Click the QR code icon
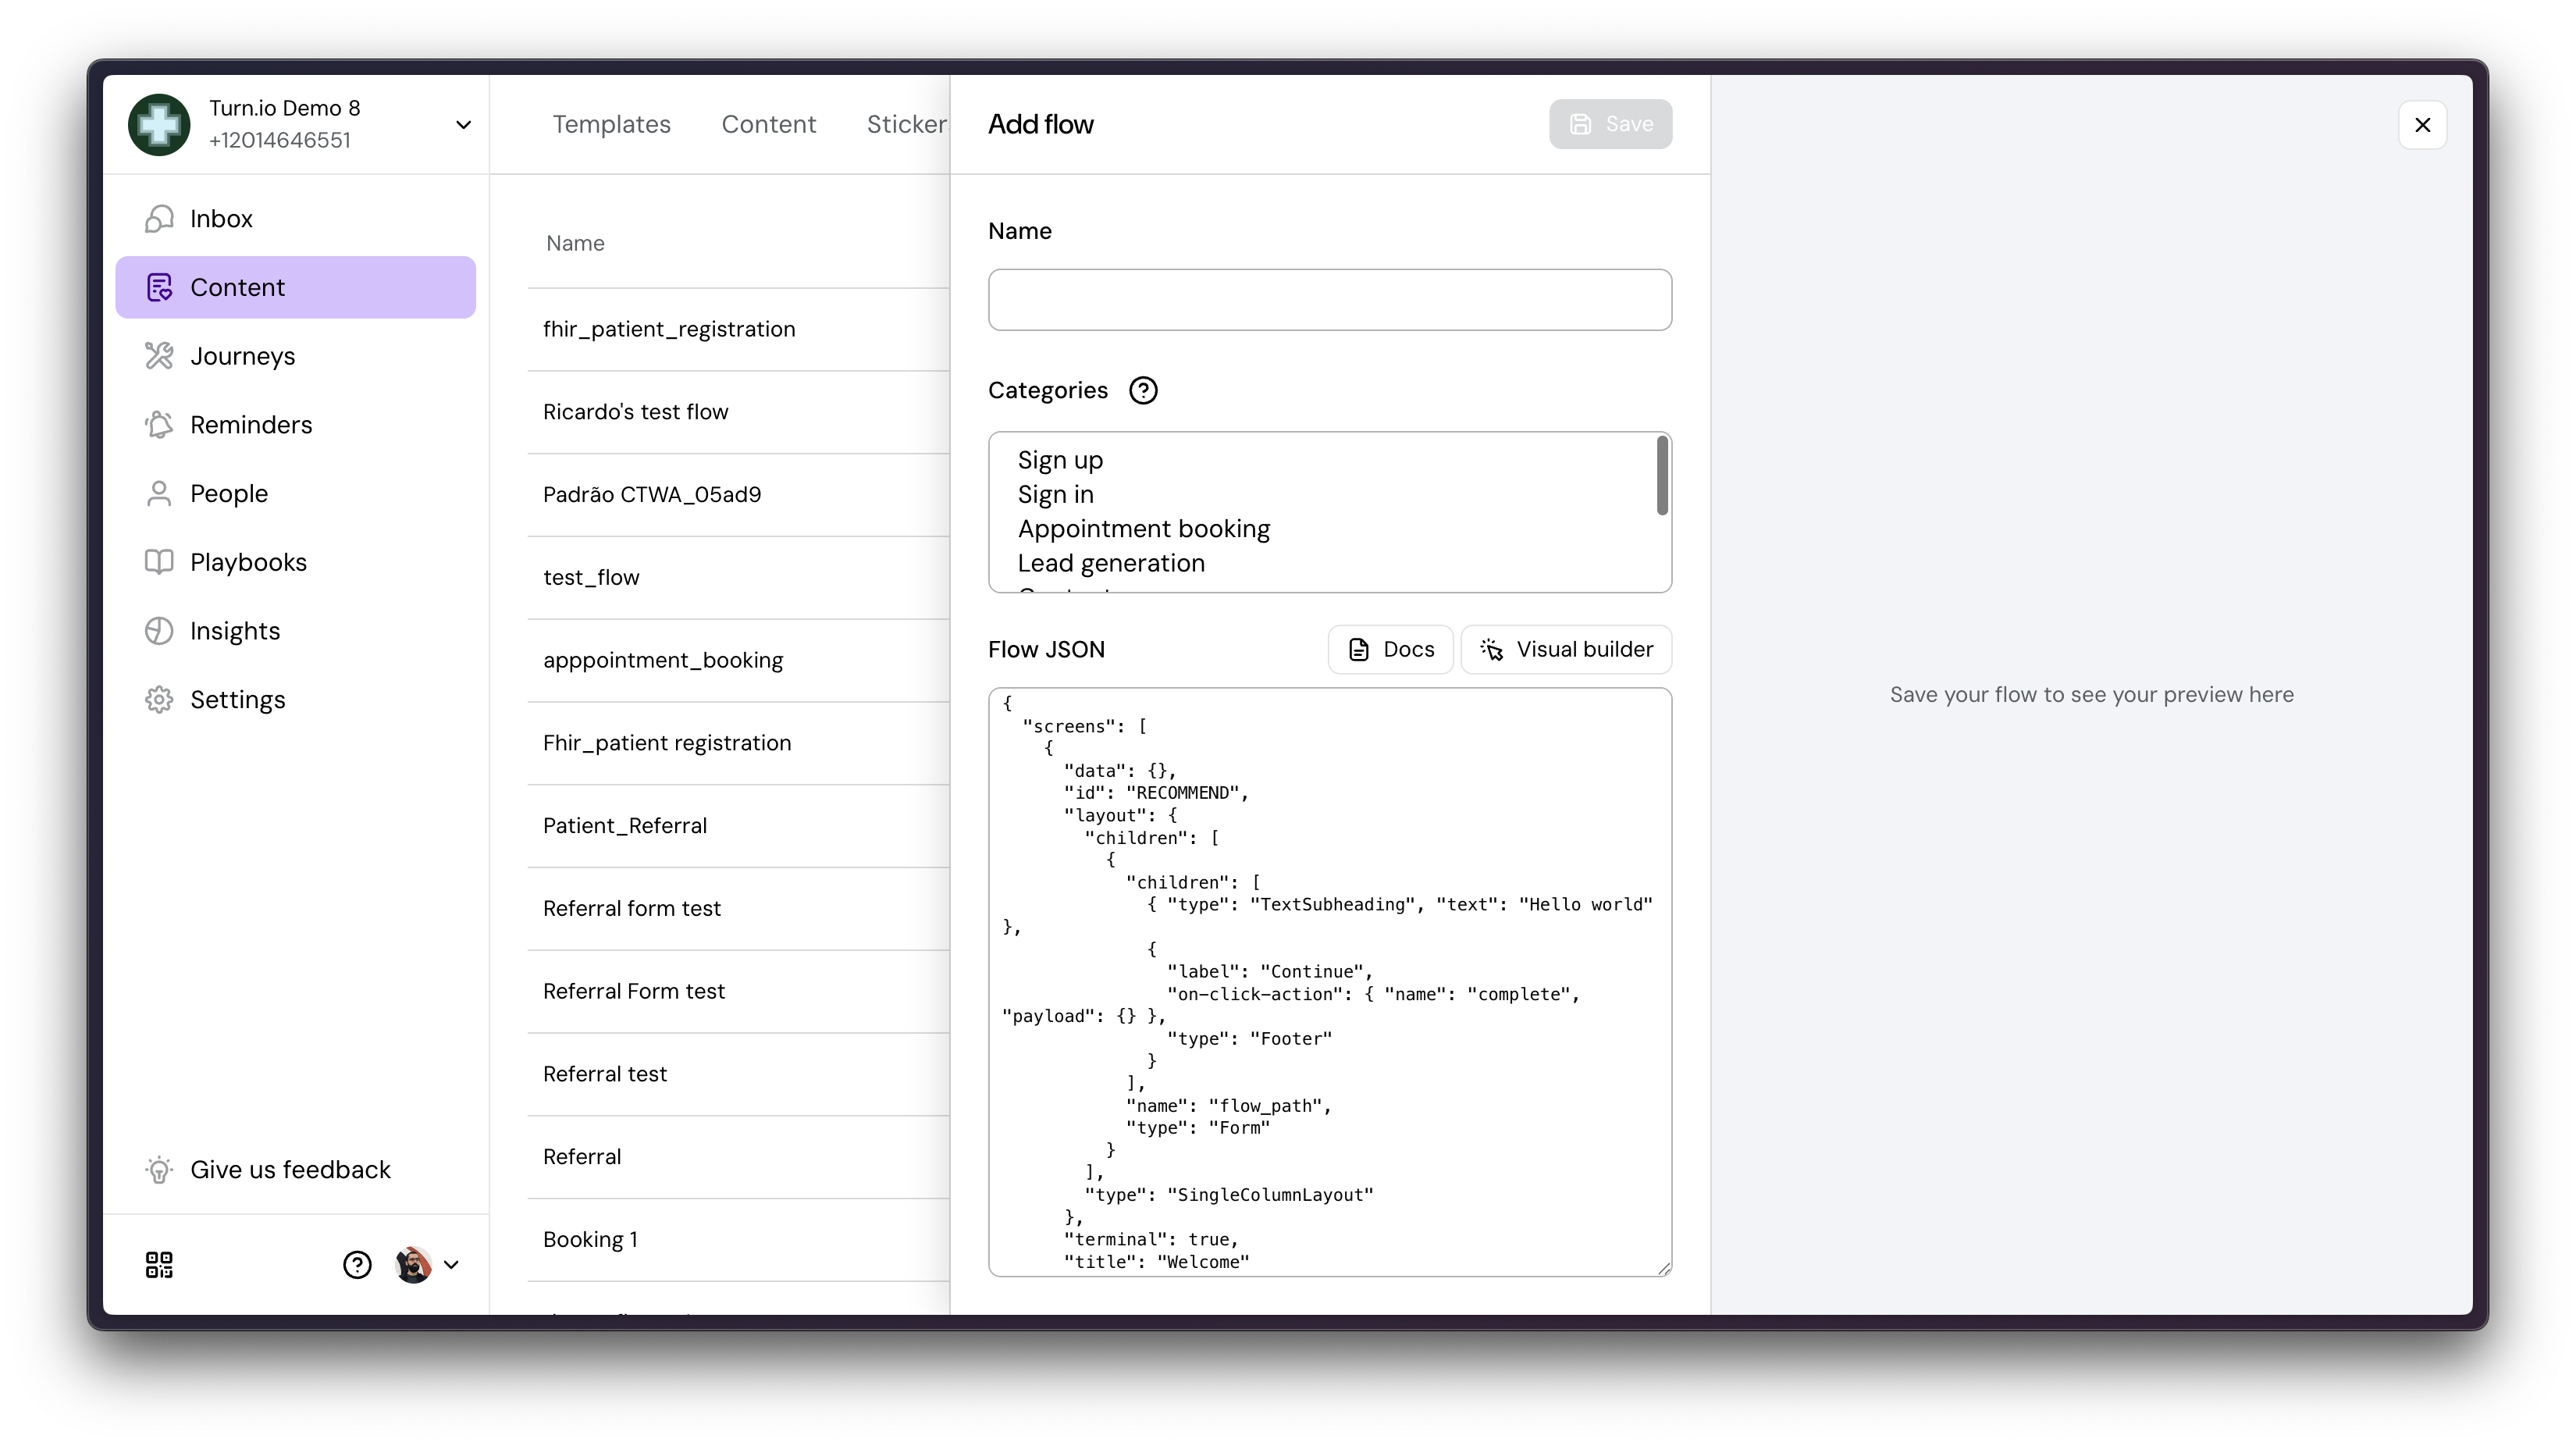 (x=159, y=1265)
